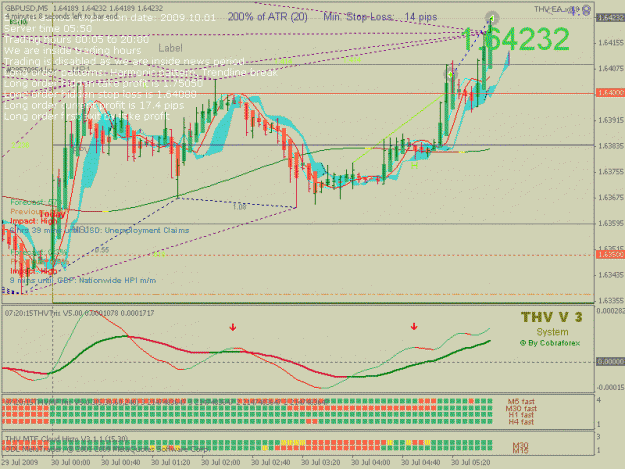625x469 pixels.
Task: Click the red 1.63500 price level tag
Action: click(610, 255)
